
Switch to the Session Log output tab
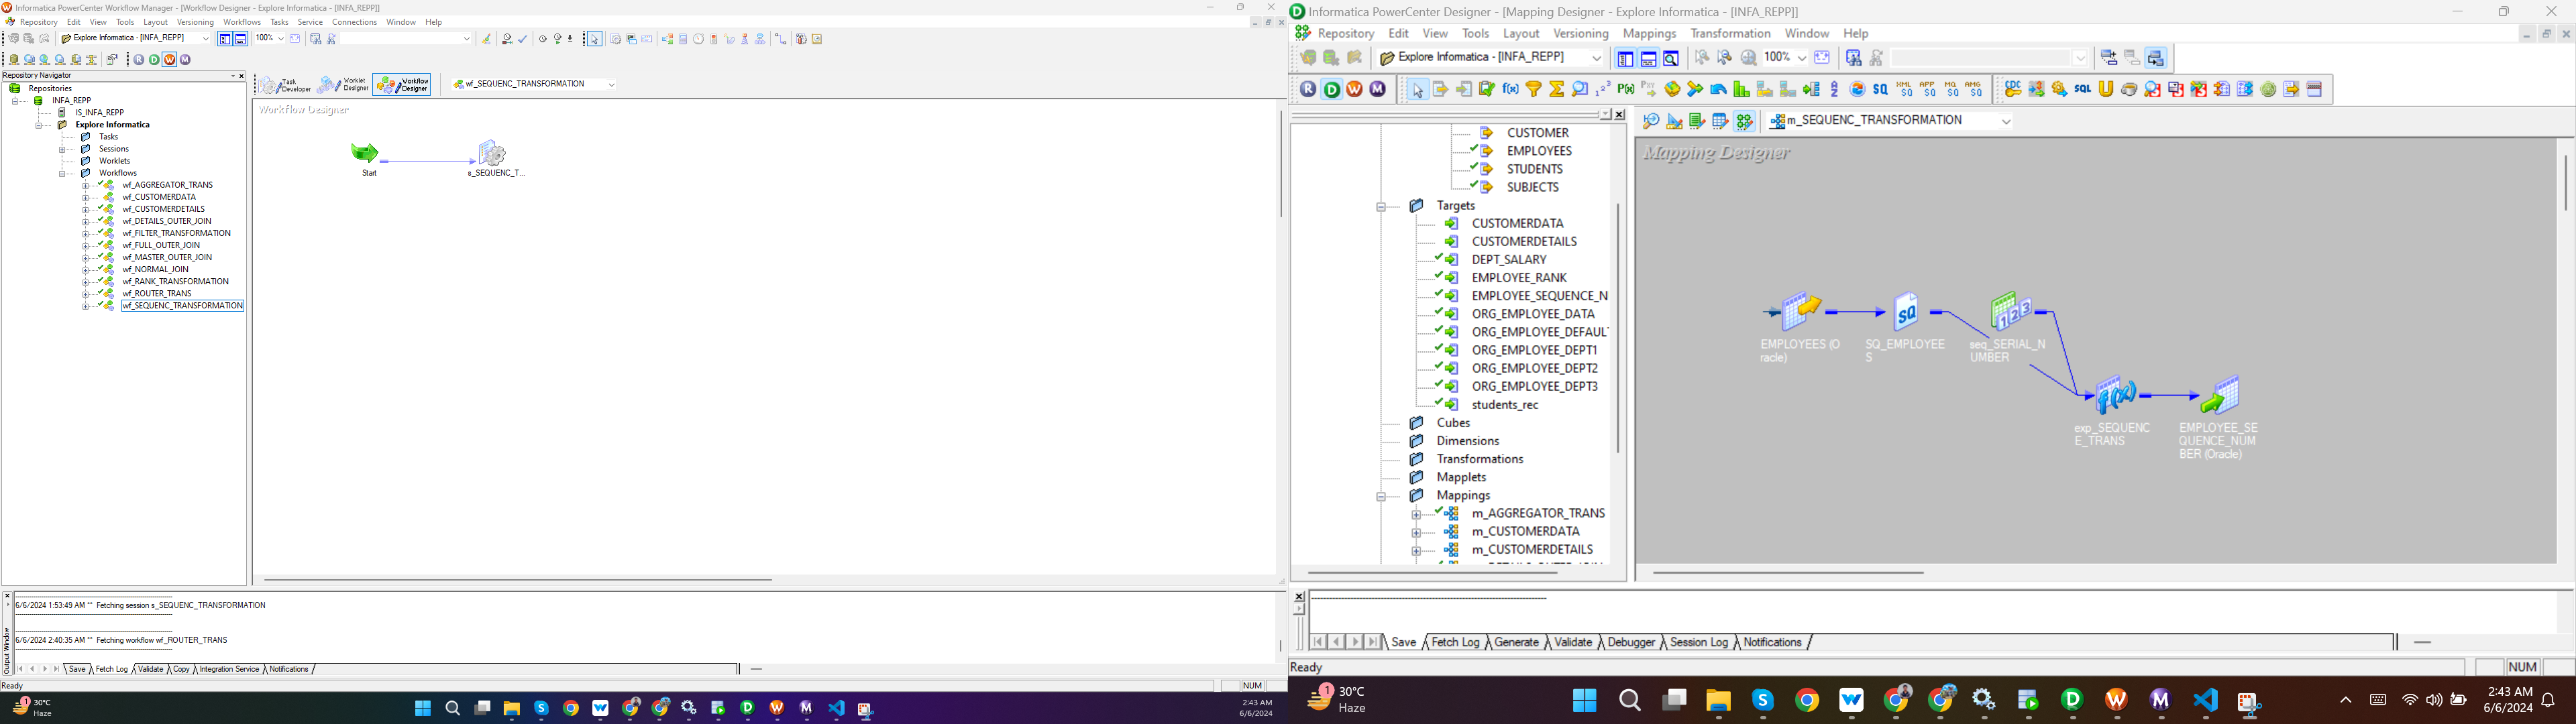pos(1699,642)
